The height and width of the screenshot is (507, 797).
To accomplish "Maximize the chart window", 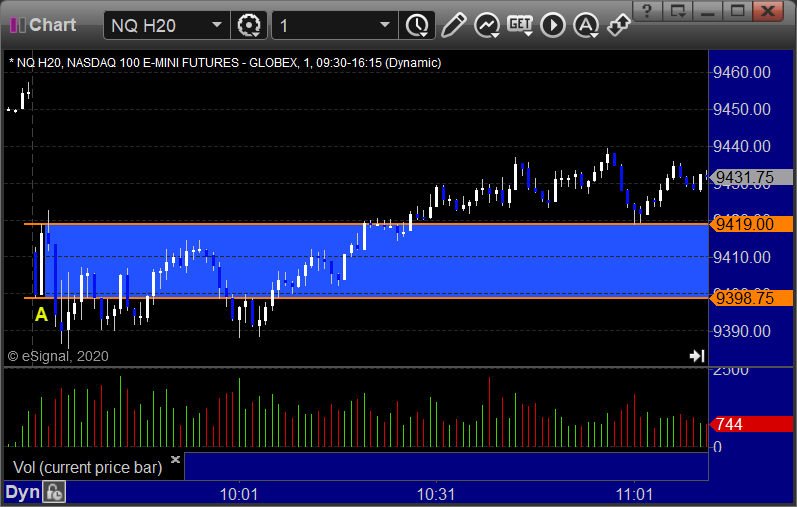I will pos(738,11).
